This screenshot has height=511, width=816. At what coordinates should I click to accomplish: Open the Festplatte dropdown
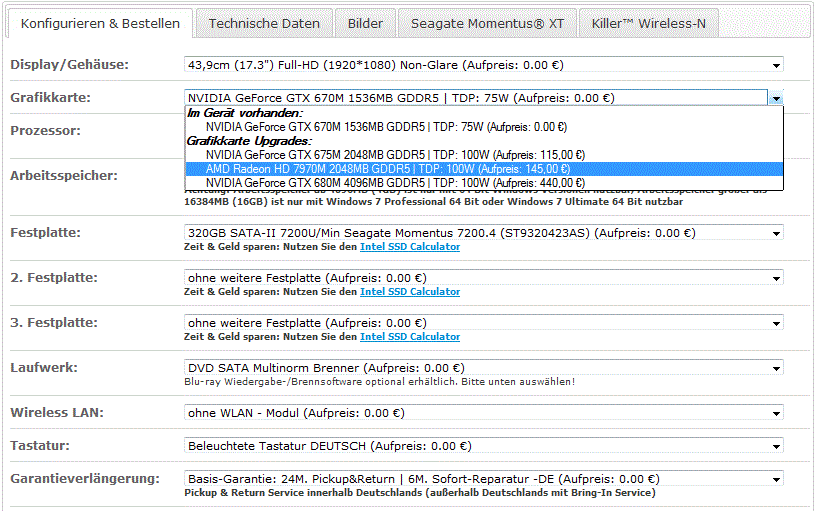point(483,233)
